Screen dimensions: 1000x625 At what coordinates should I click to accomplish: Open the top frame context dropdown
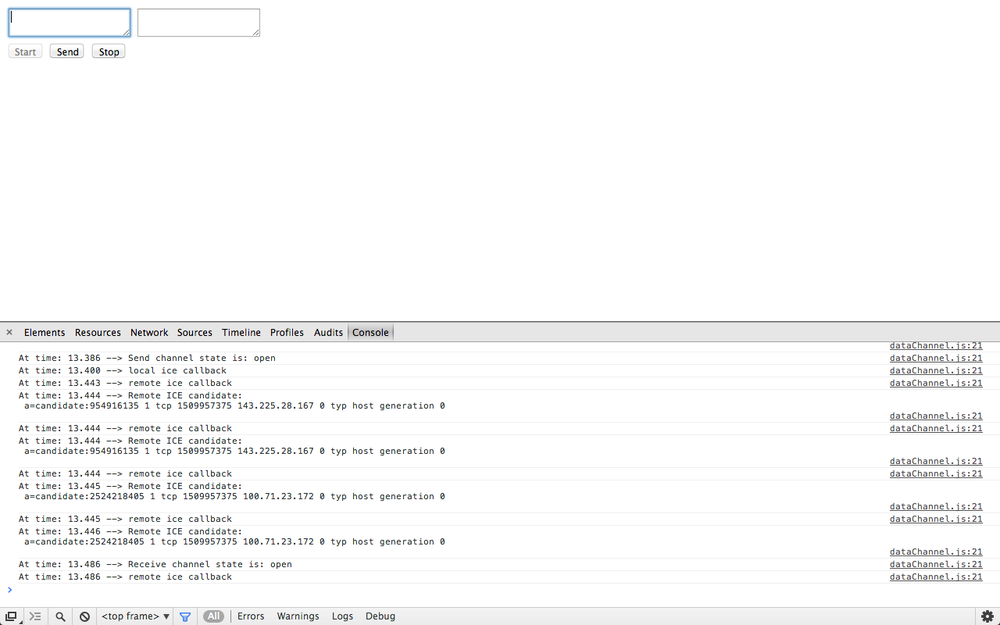[x=134, y=616]
